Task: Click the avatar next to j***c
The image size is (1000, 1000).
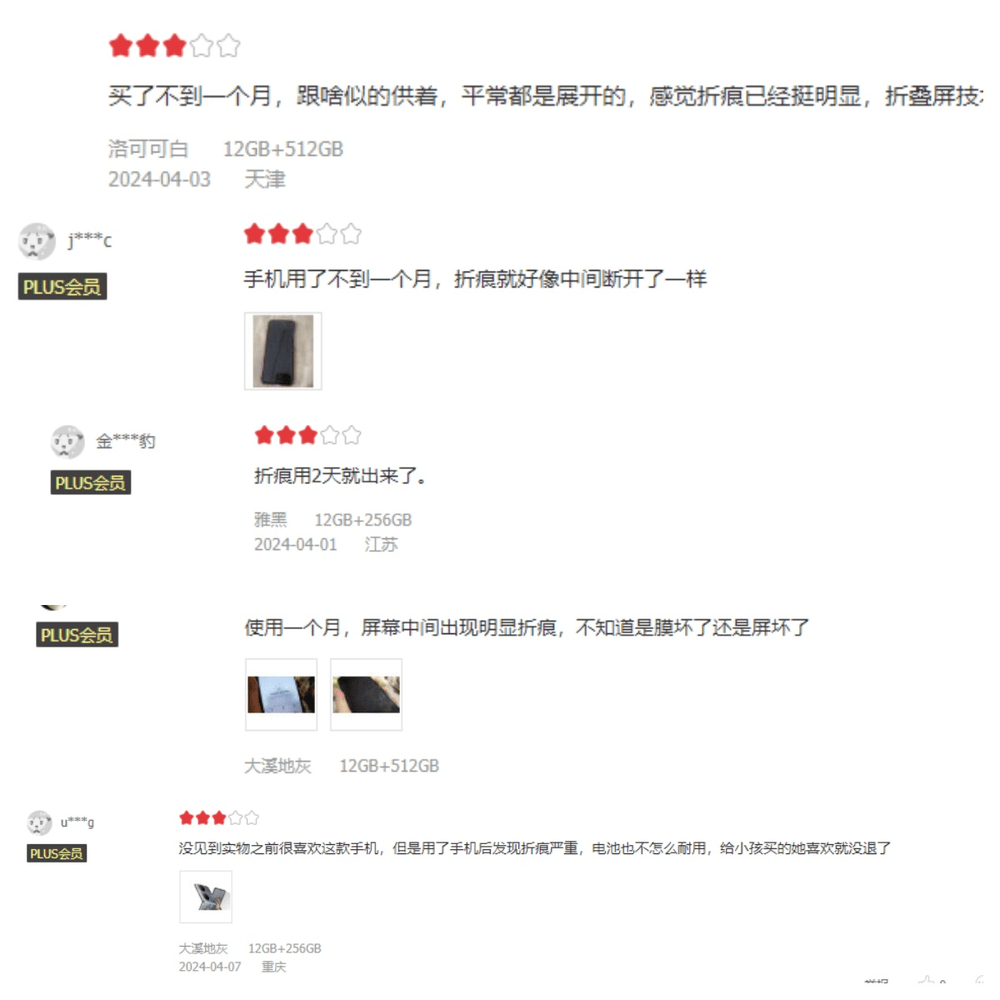Action: [x=37, y=241]
